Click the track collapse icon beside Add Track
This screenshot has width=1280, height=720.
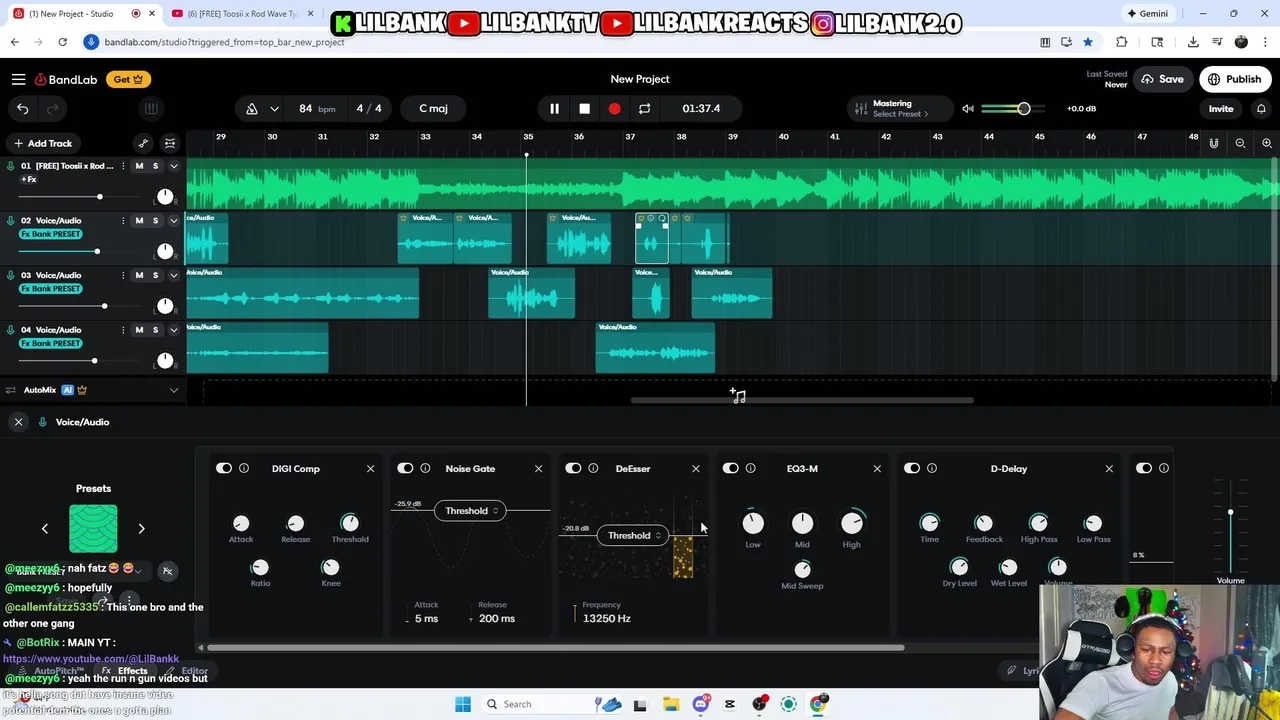coord(170,143)
